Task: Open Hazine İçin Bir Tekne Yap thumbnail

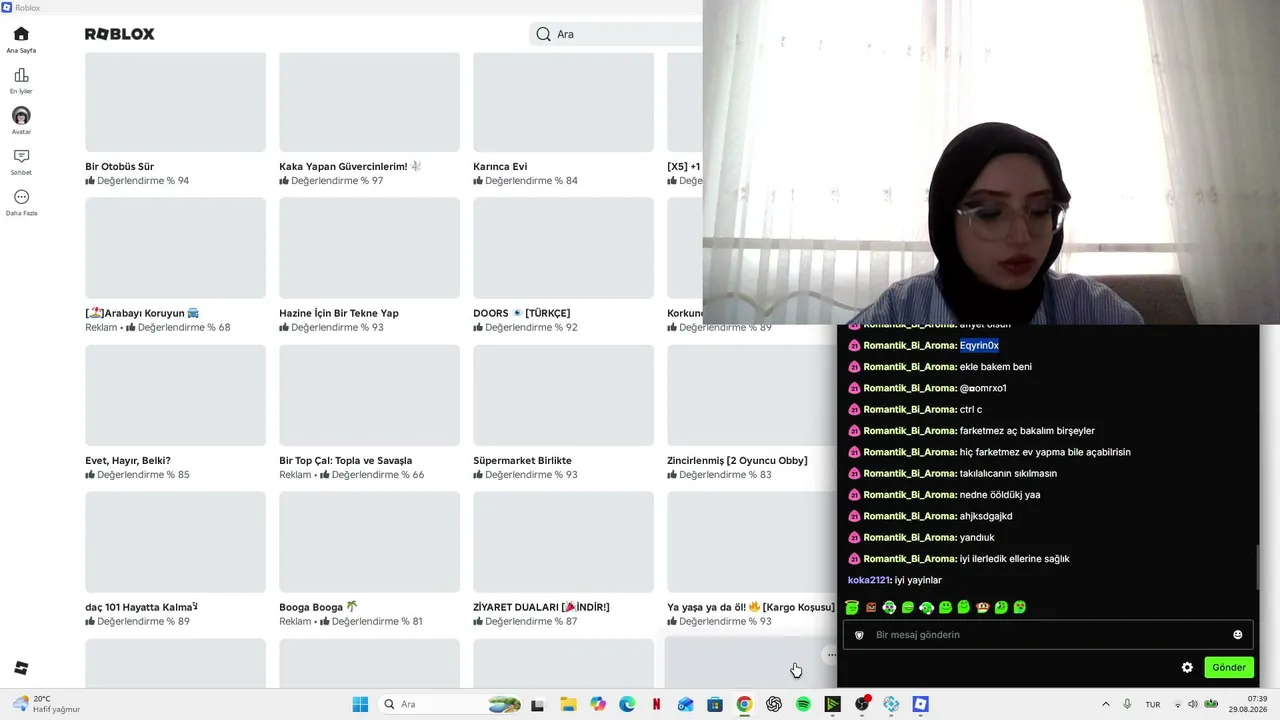Action: [369, 248]
